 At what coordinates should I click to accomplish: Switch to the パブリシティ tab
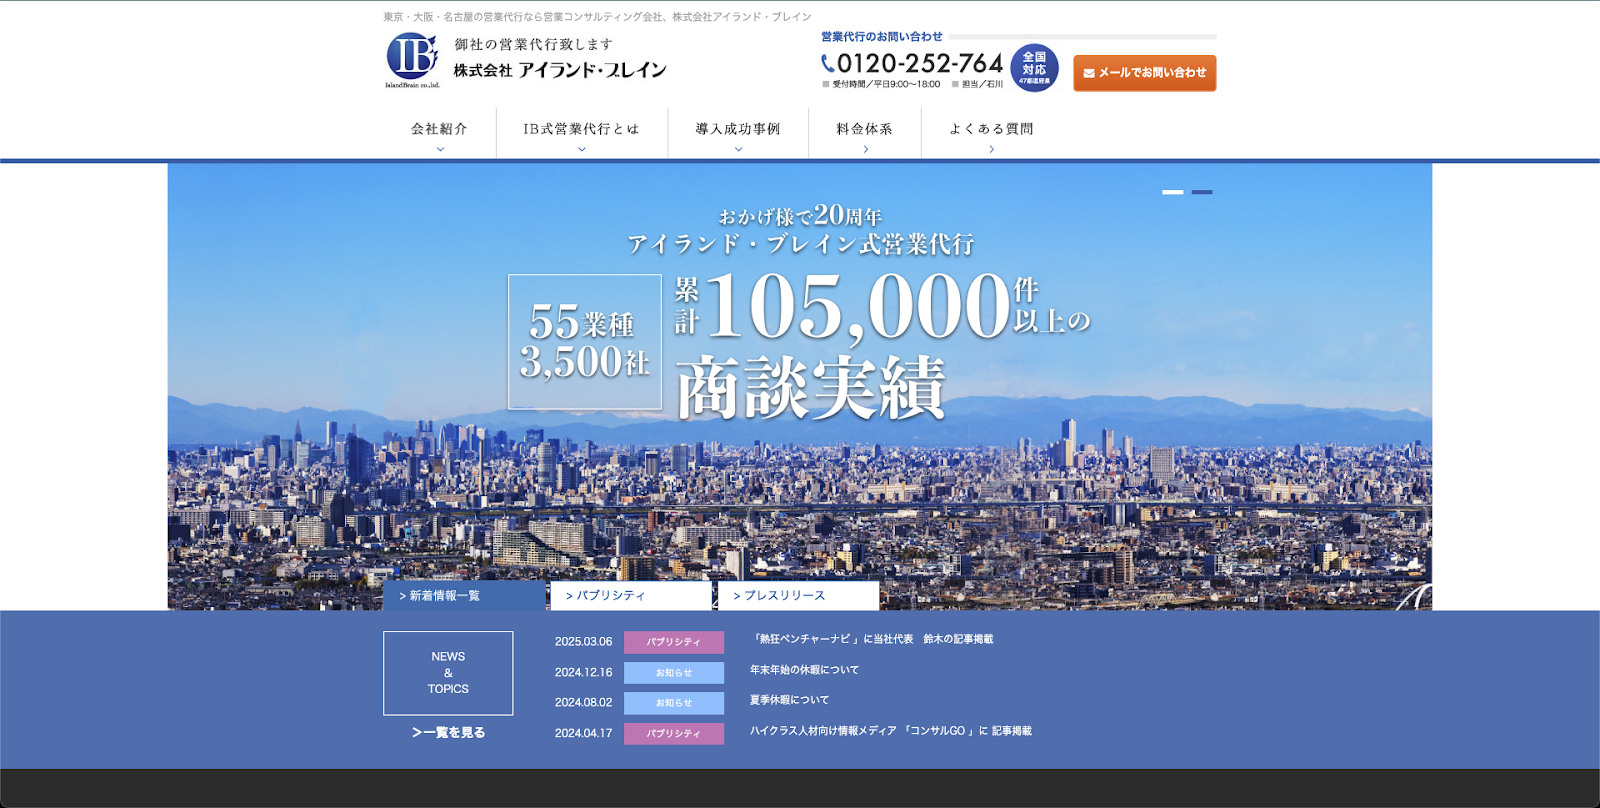tap(630, 596)
